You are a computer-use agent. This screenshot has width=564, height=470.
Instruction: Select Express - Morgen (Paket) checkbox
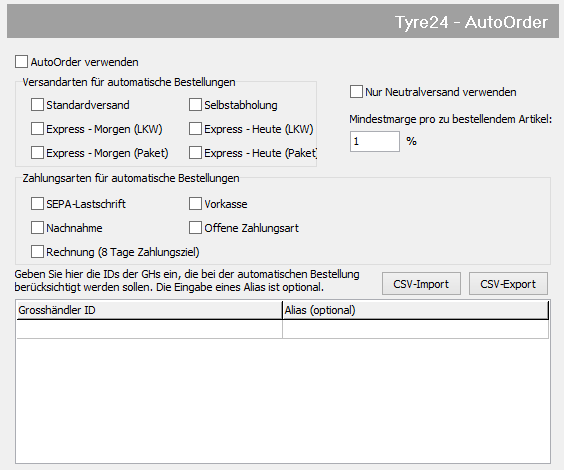(x=37, y=153)
